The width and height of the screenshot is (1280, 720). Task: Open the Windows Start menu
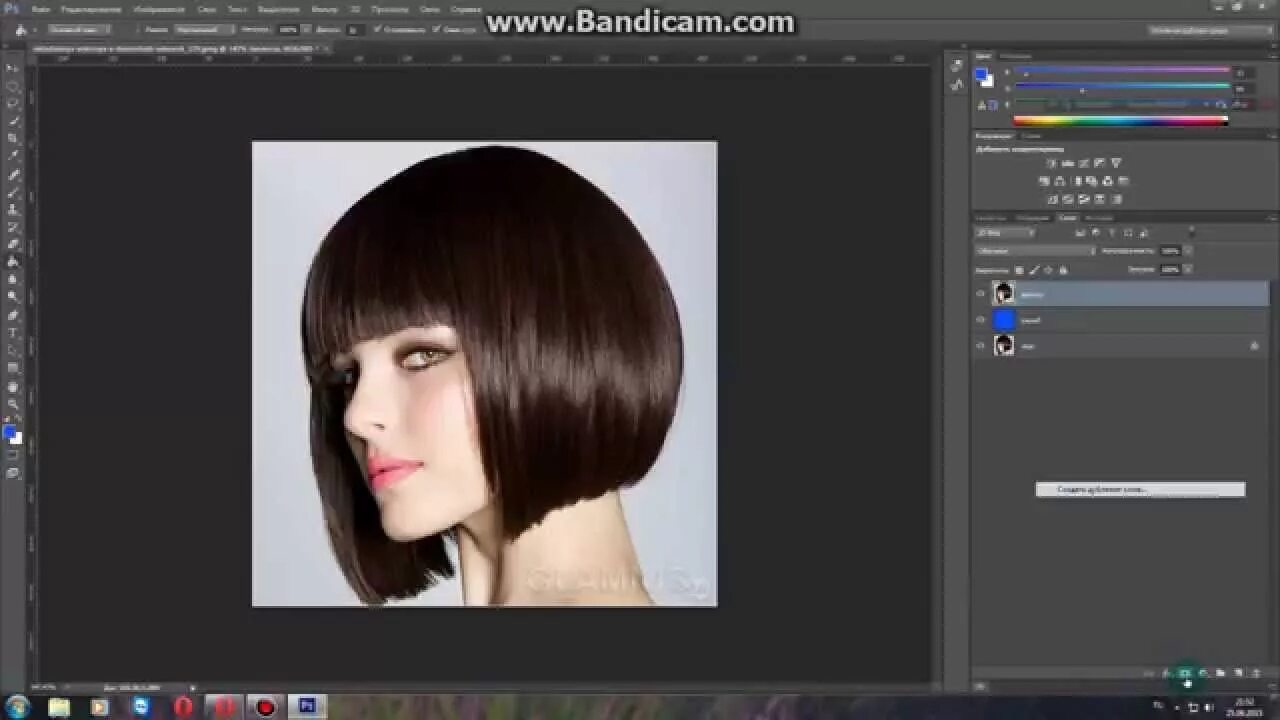[x=17, y=707]
